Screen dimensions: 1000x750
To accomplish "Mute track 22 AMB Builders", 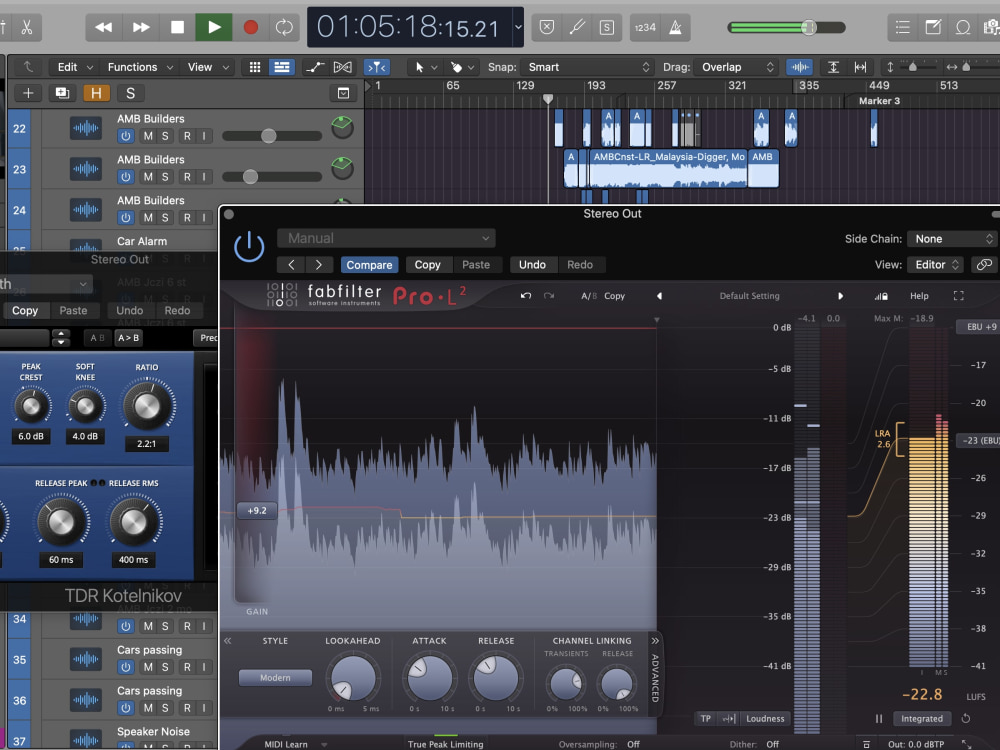I will coord(148,136).
